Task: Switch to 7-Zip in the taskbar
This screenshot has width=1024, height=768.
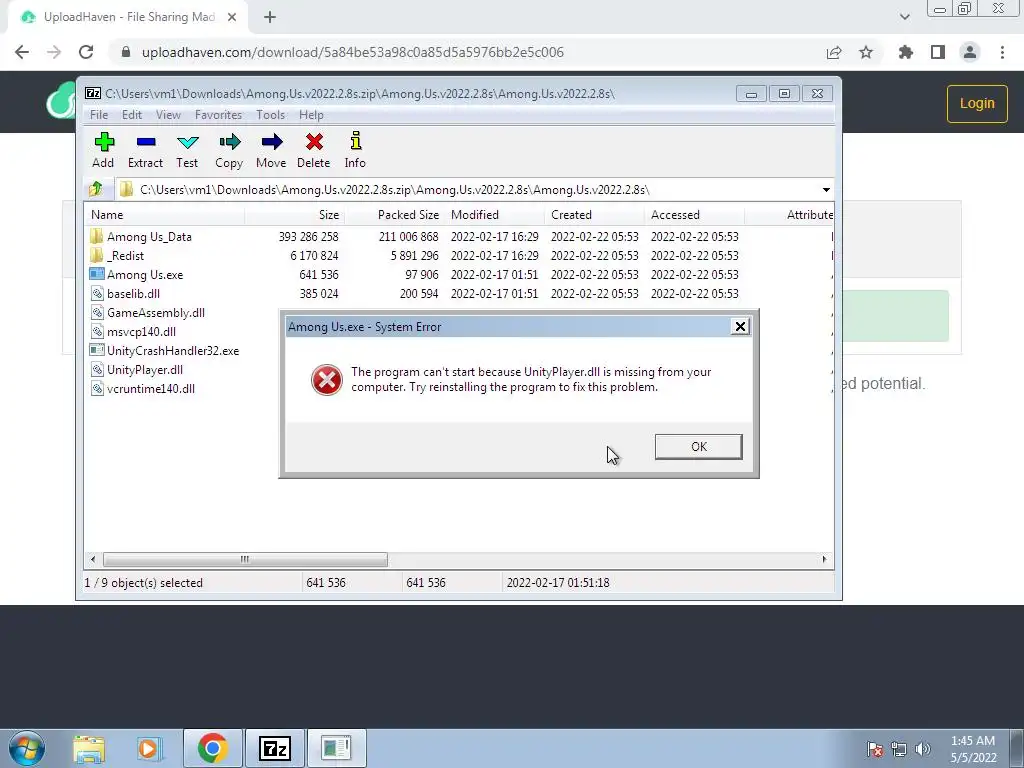Action: click(274, 748)
